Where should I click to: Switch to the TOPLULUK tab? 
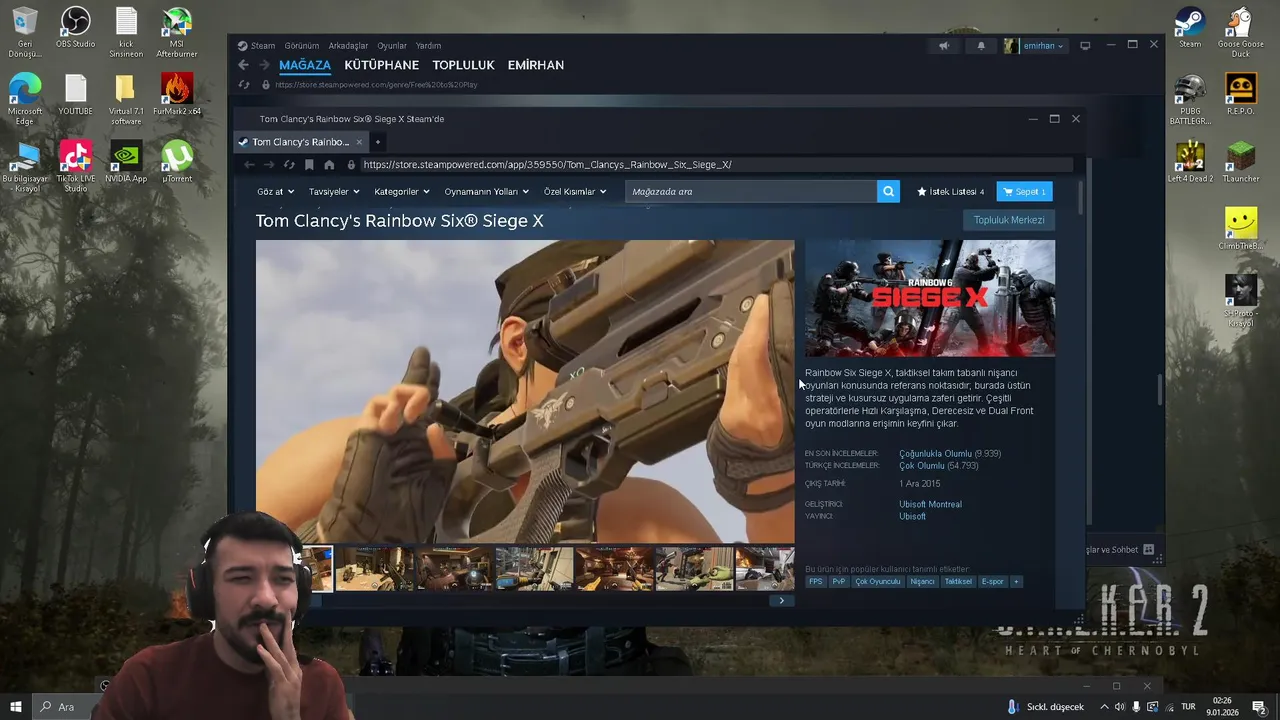click(x=464, y=65)
